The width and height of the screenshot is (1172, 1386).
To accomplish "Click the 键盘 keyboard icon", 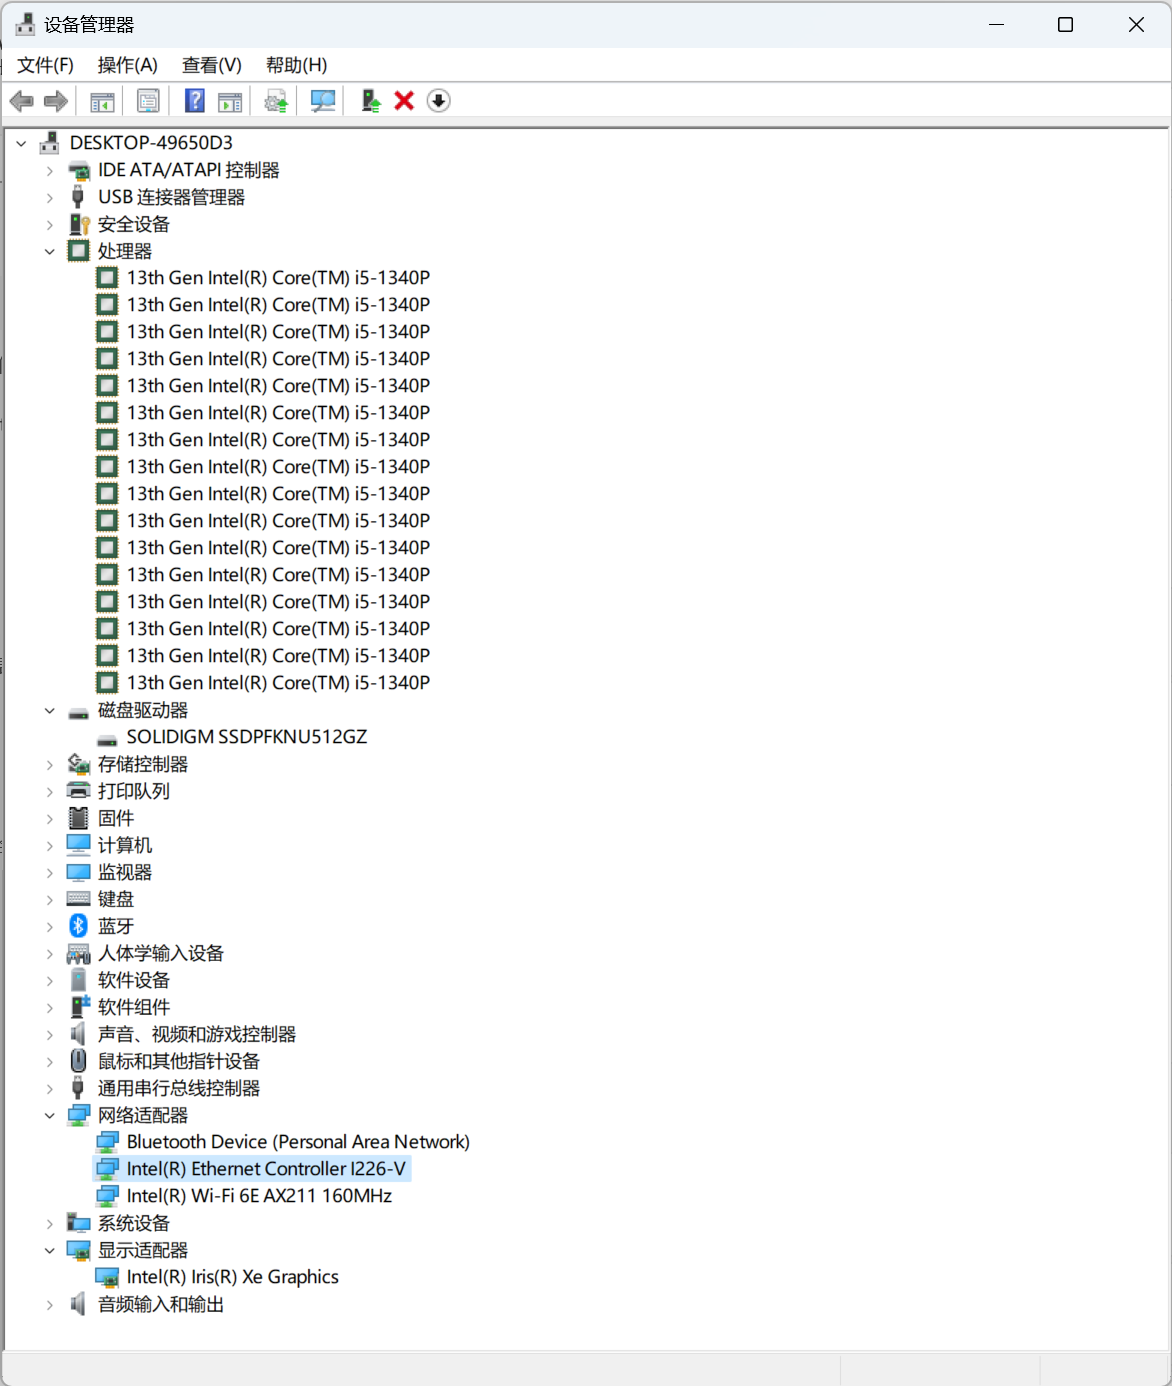I will pyautogui.click(x=78, y=899).
